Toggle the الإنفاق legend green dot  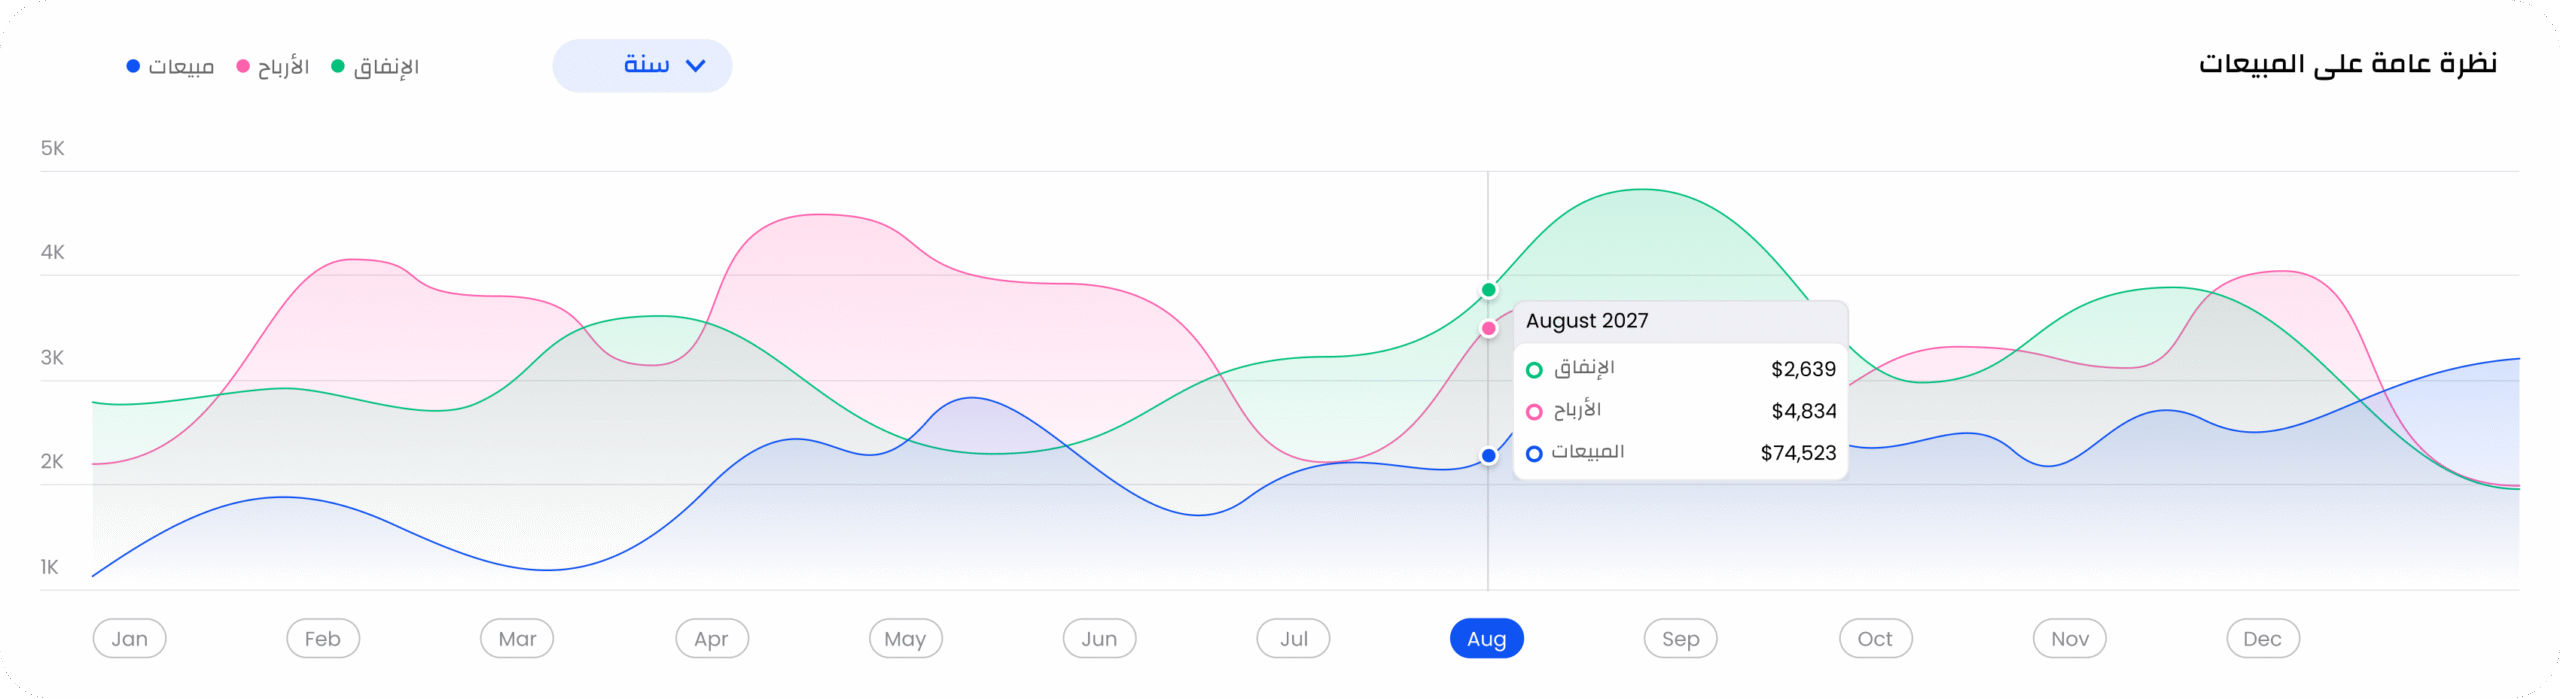(x=338, y=67)
